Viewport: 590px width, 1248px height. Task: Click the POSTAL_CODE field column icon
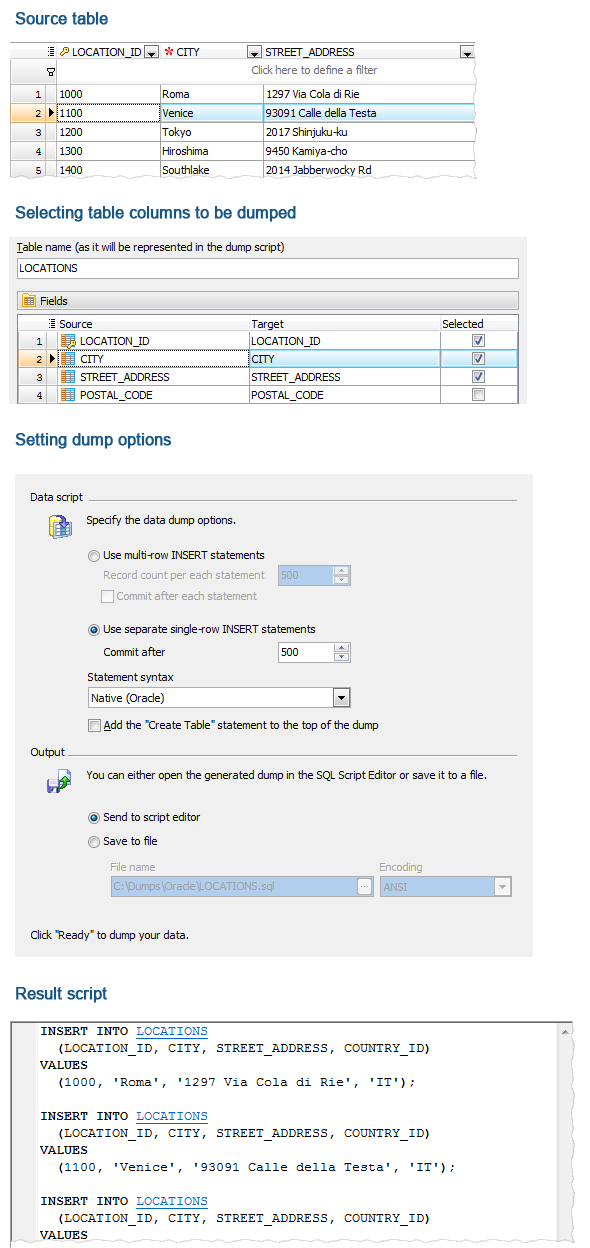pyautogui.click(x=70, y=394)
